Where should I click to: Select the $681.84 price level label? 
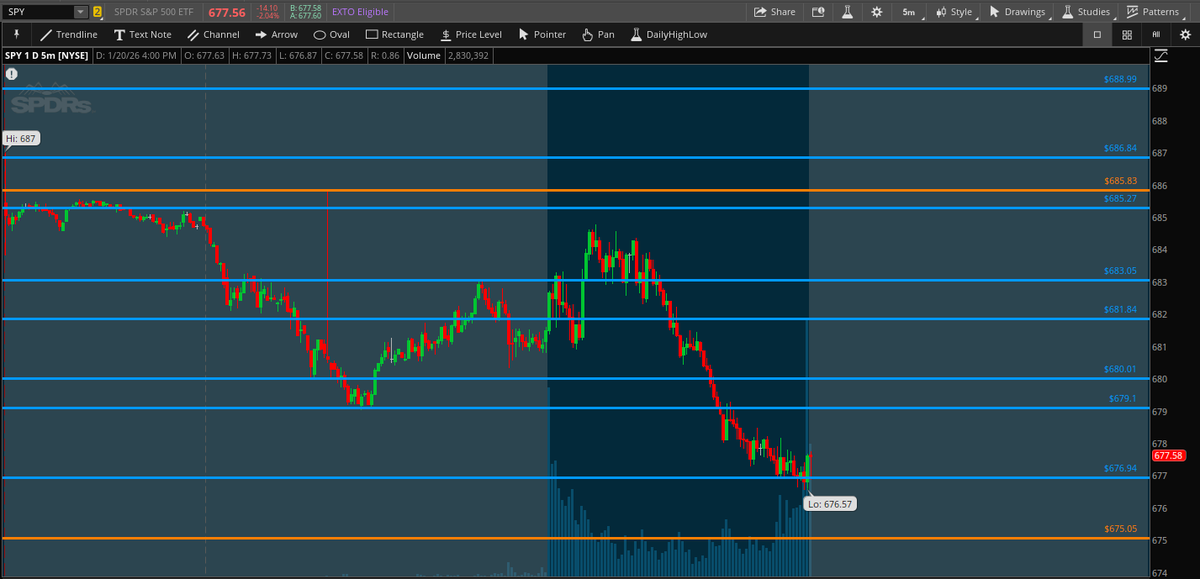click(1120, 310)
